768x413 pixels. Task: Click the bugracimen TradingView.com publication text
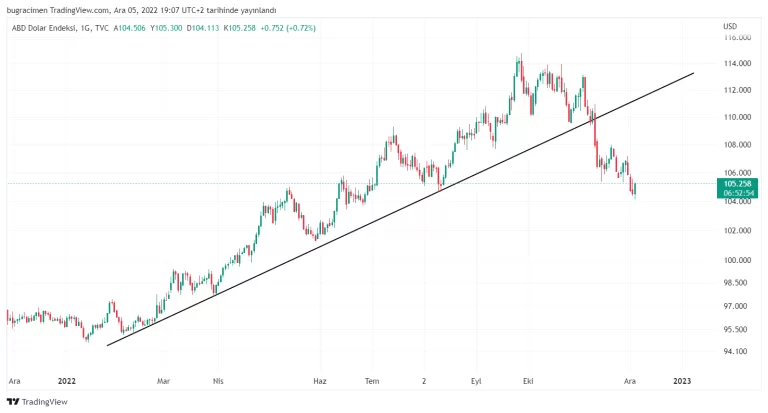point(140,10)
